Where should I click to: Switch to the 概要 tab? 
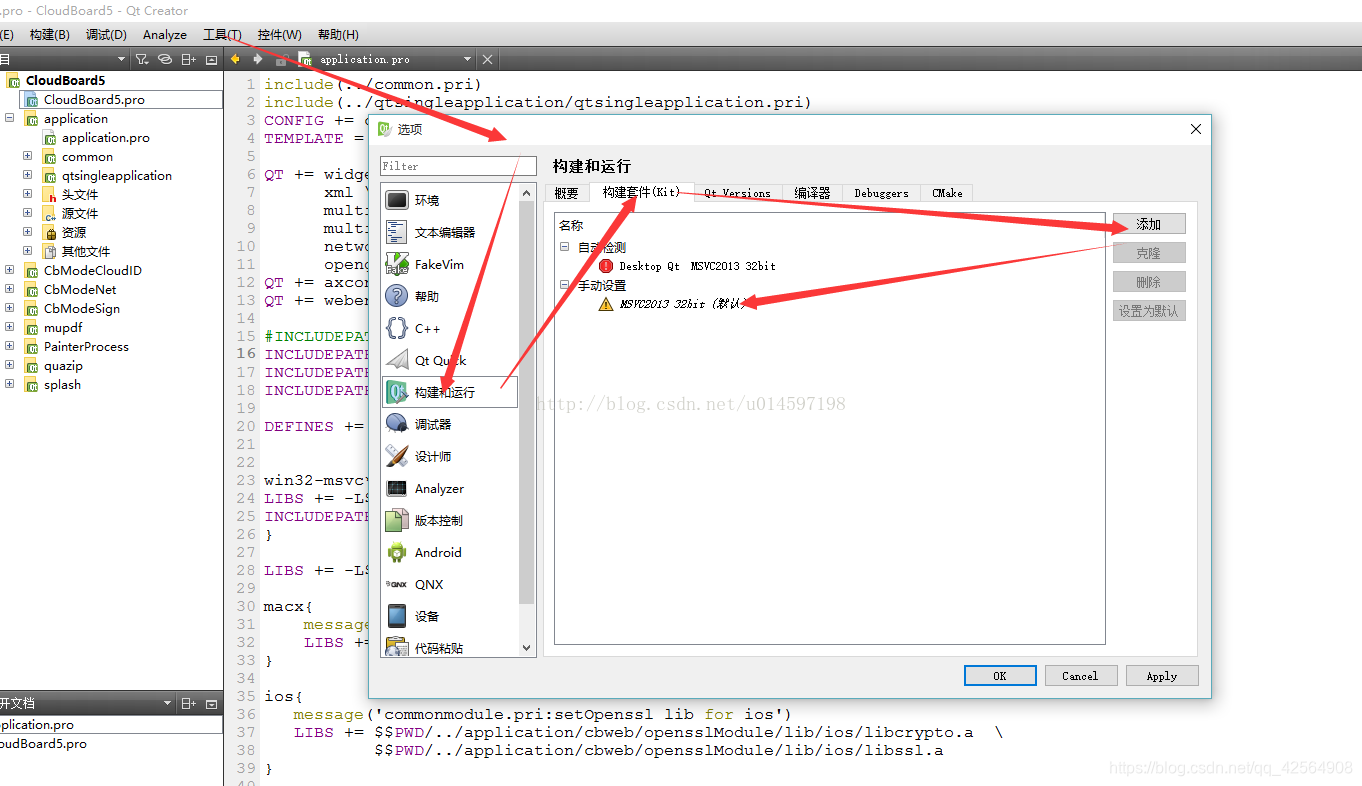pyautogui.click(x=566, y=193)
